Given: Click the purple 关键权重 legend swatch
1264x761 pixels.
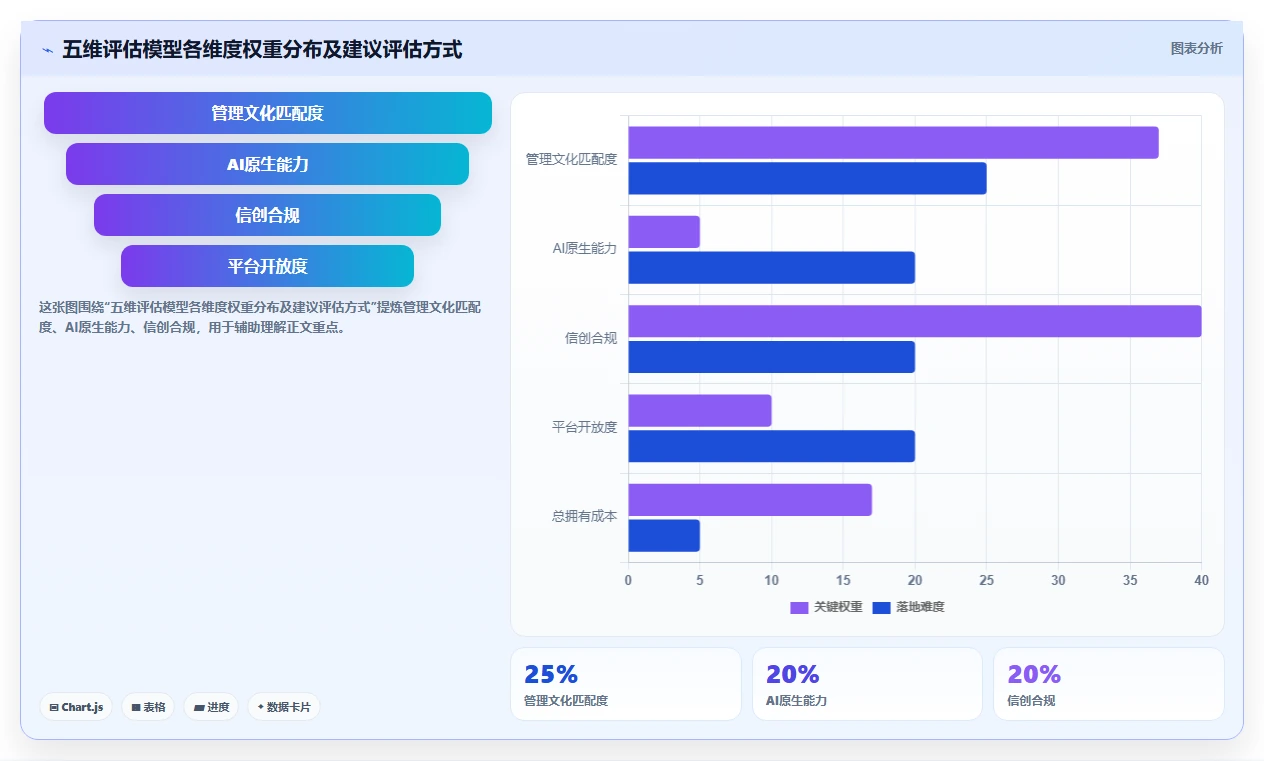Looking at the screenshot, I should 799,607.
